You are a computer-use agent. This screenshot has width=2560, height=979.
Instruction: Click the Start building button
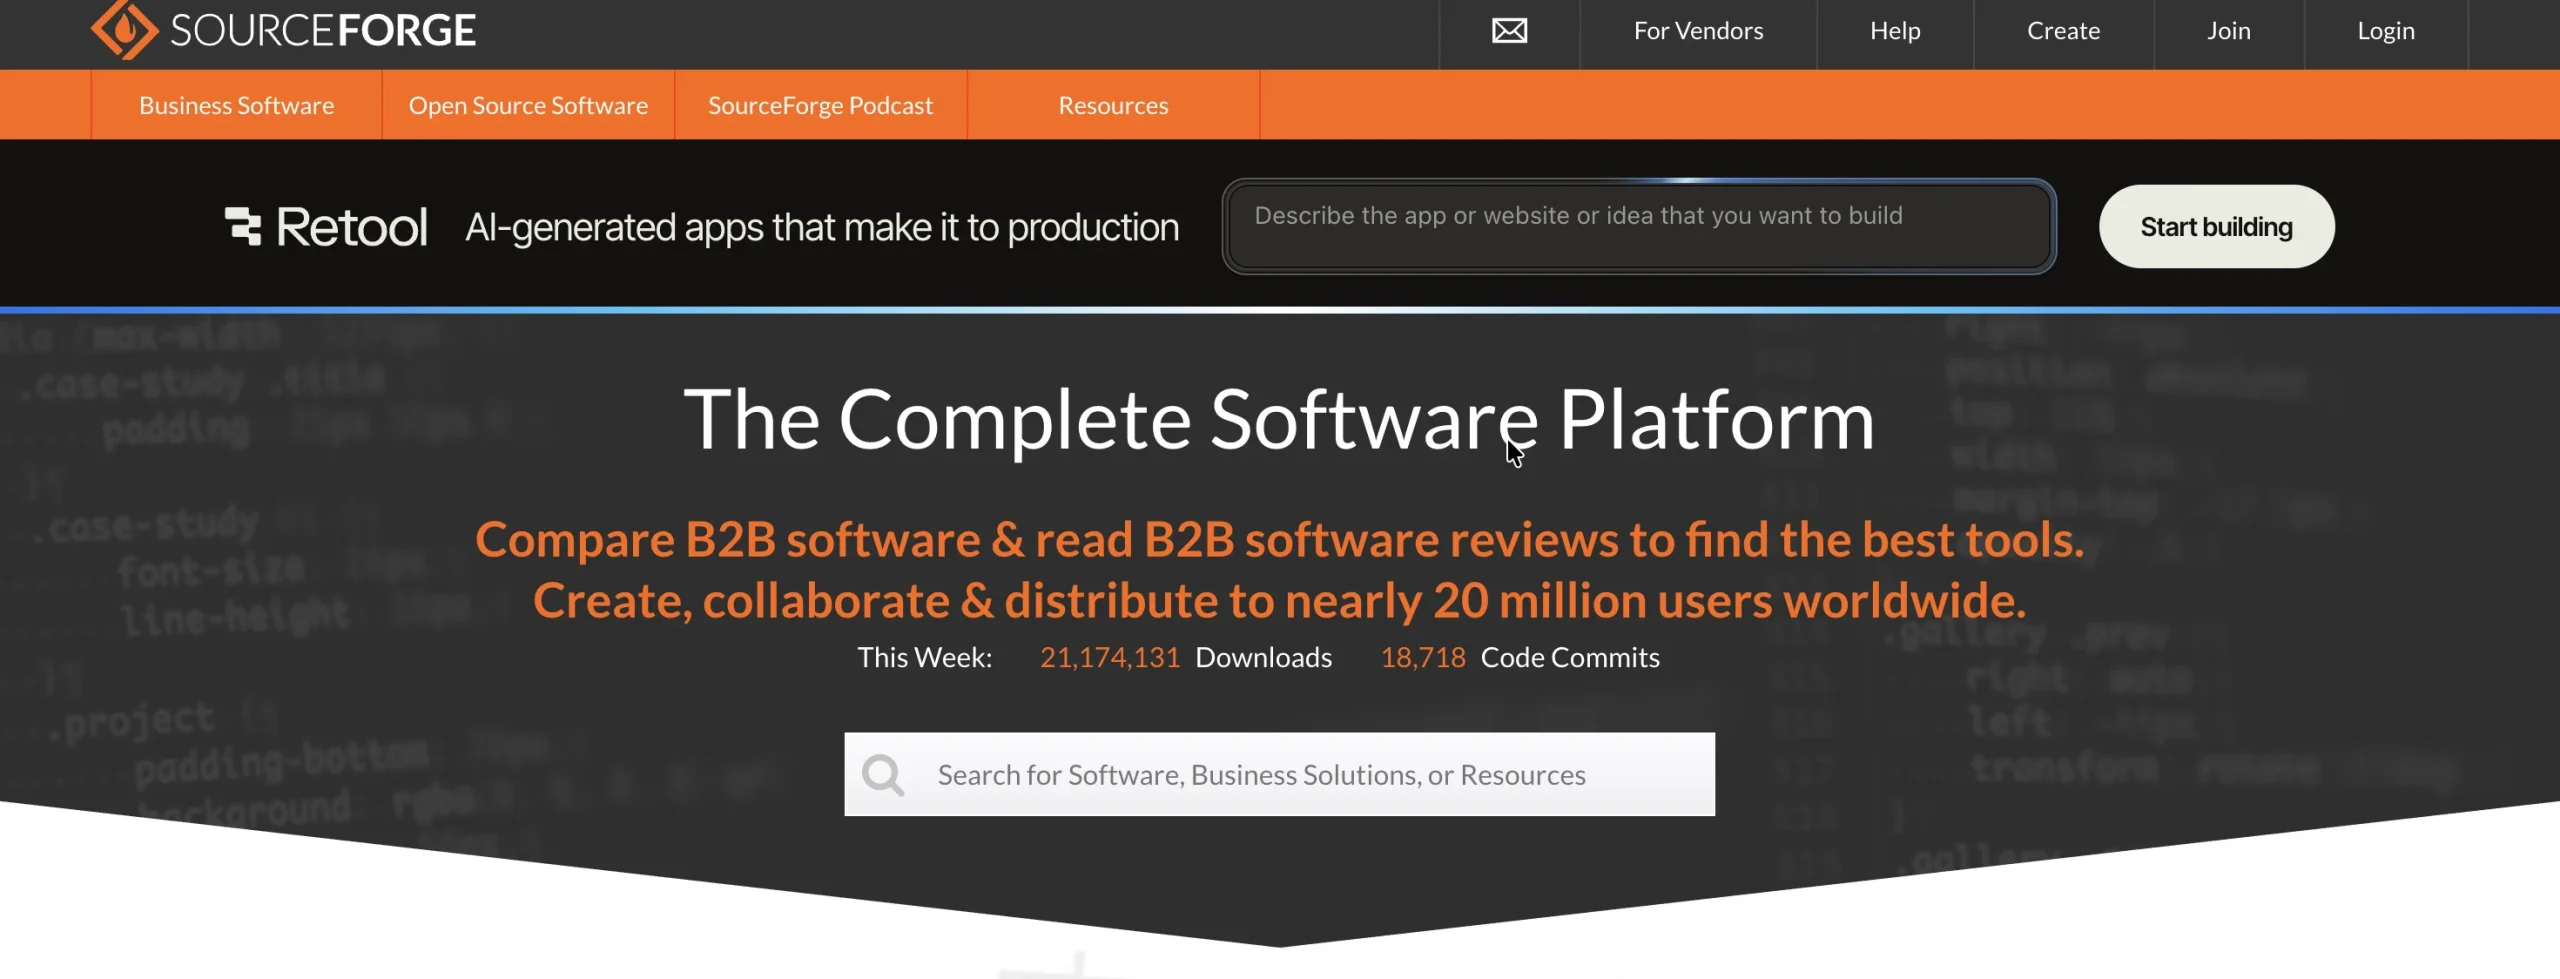pyautogui.click(x=2216, y=227)
